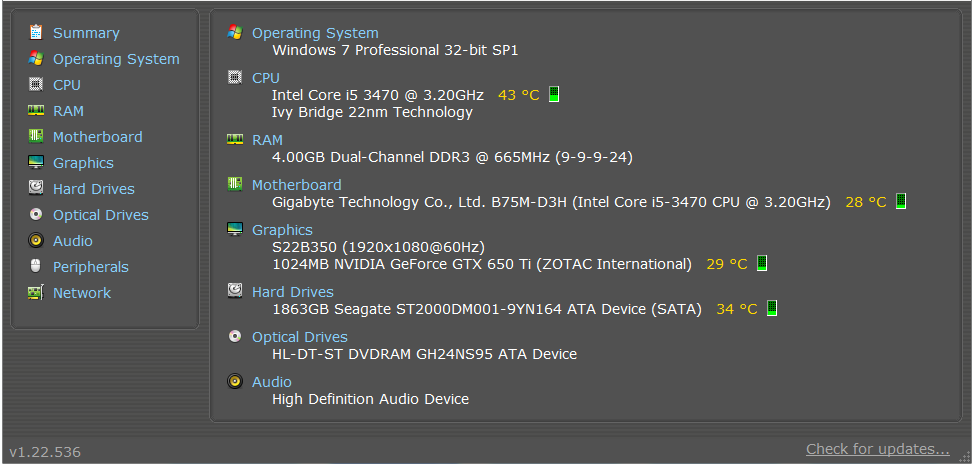The image size is (972, 464).
Task: Click the Motherboard icon in sidebar
Action: [36, 136]
